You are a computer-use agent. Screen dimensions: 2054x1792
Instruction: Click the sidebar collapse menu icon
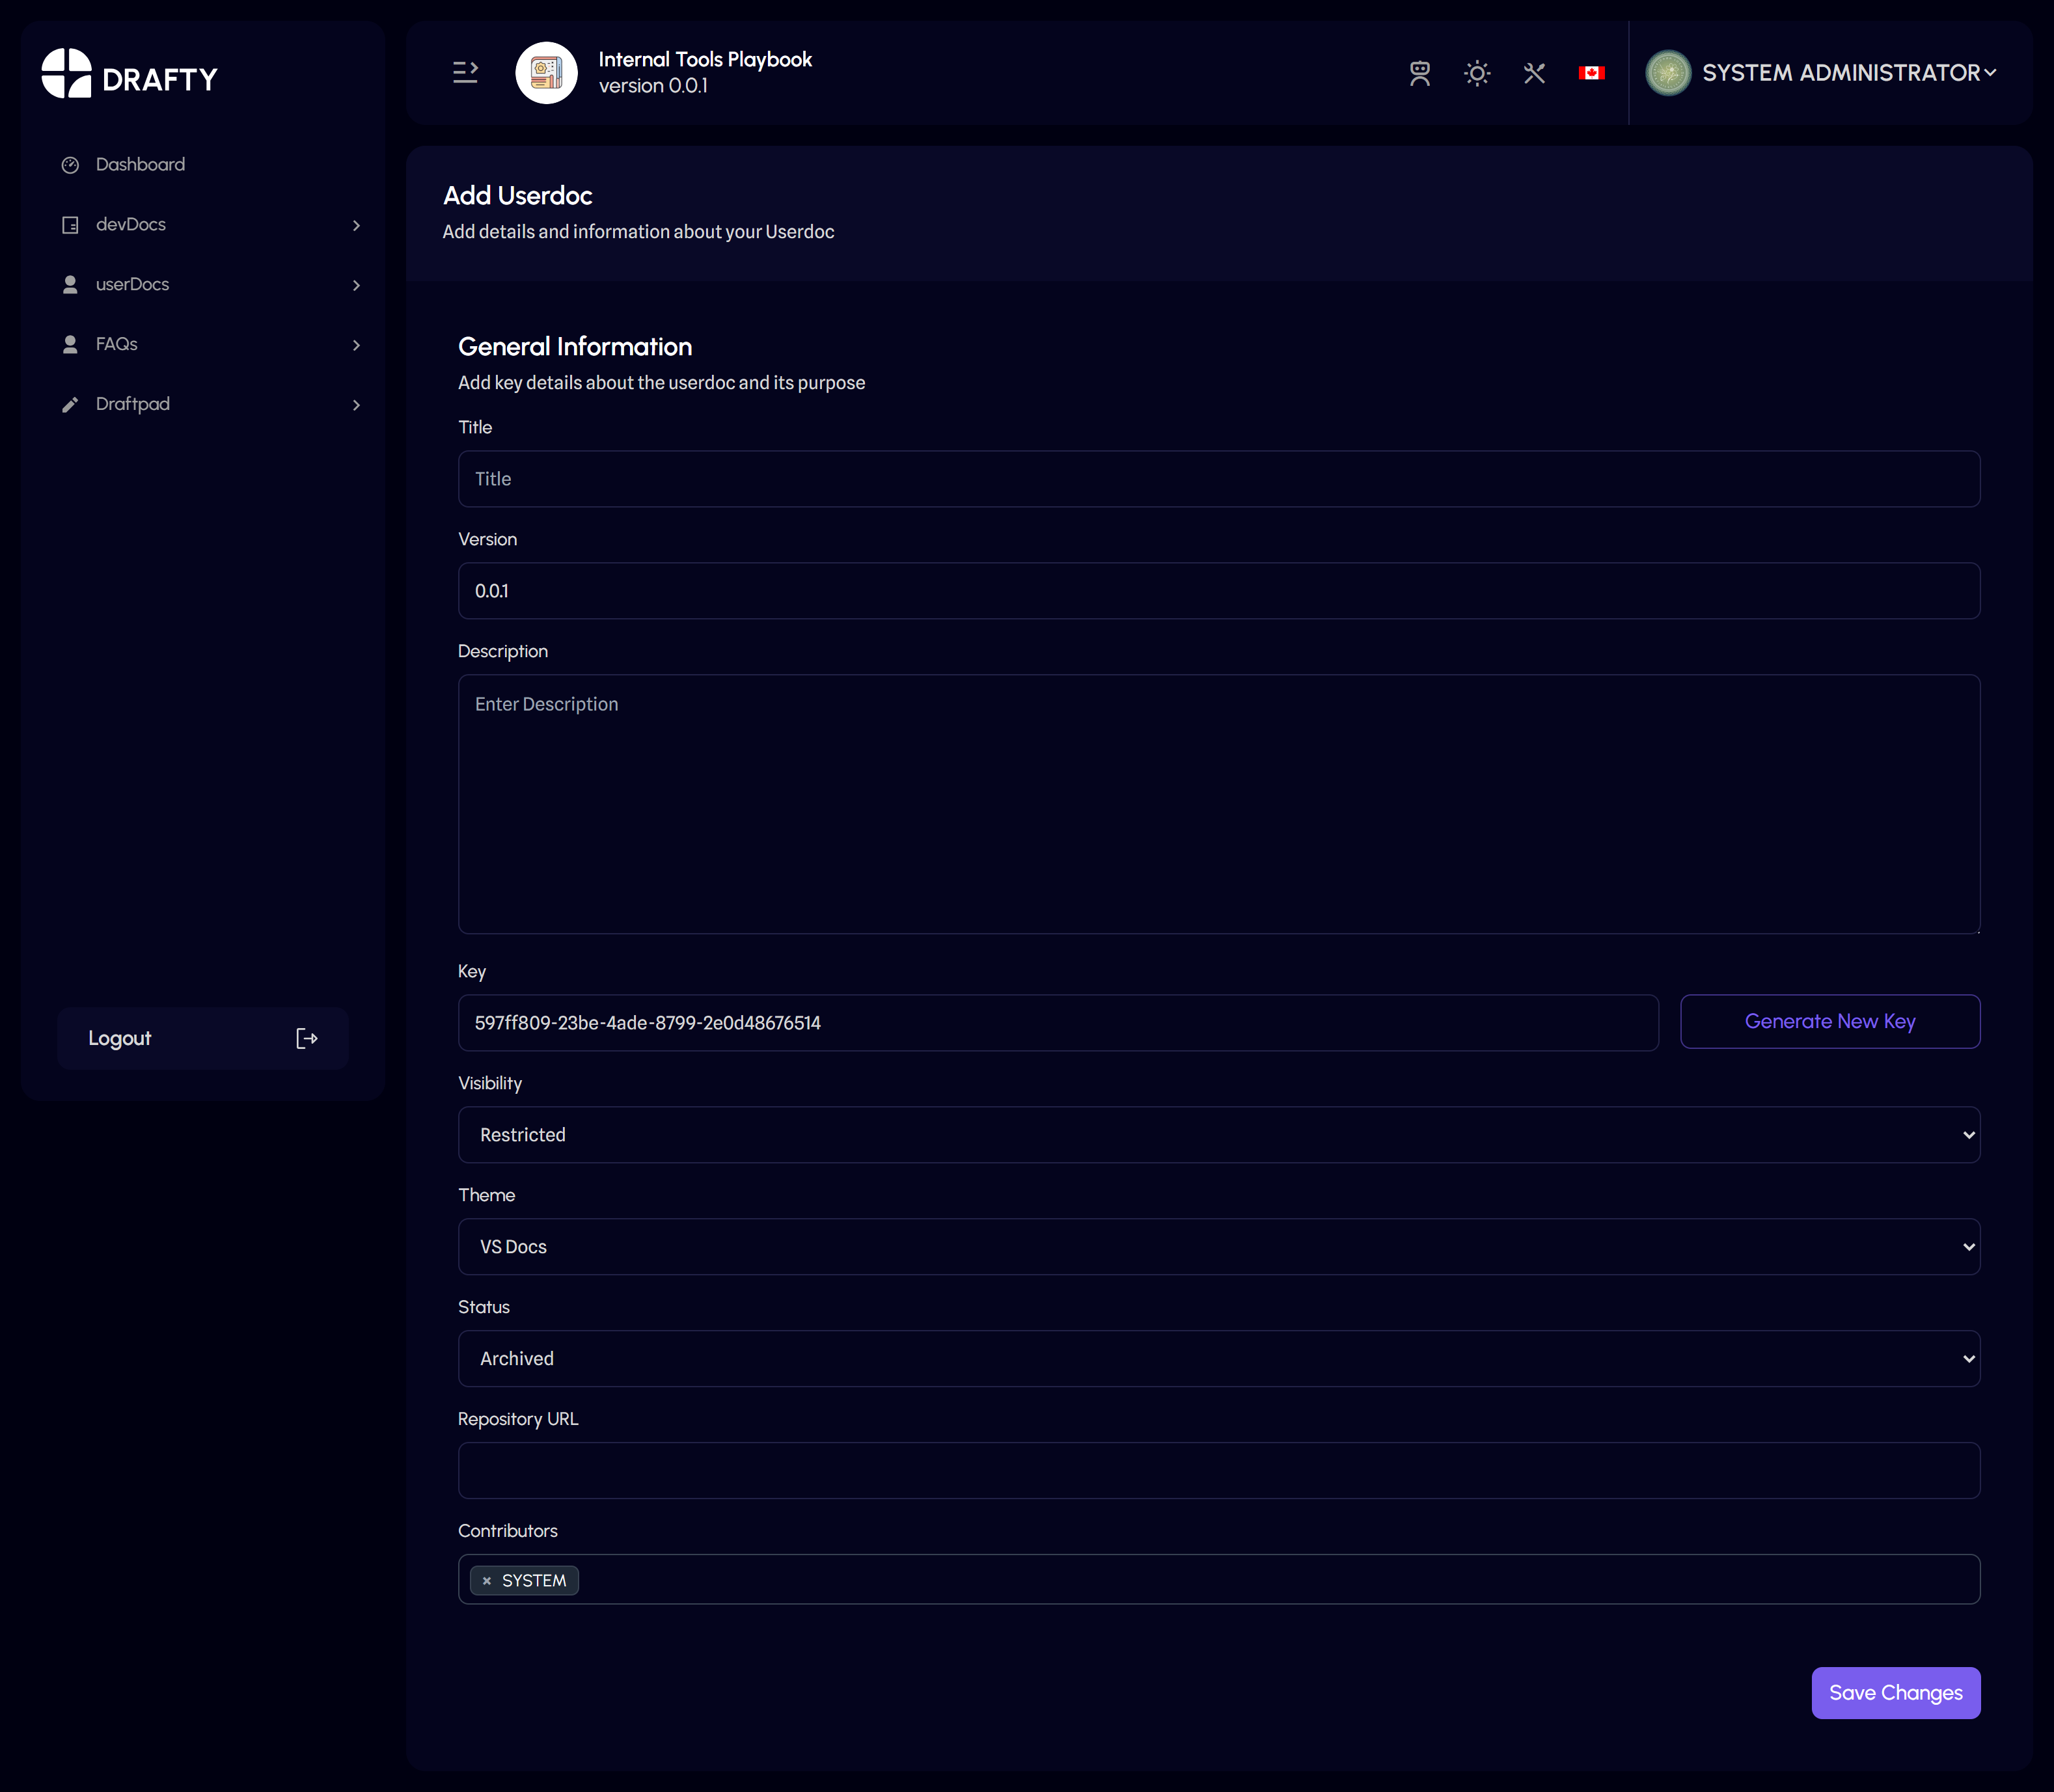click(x=465, y=72)
